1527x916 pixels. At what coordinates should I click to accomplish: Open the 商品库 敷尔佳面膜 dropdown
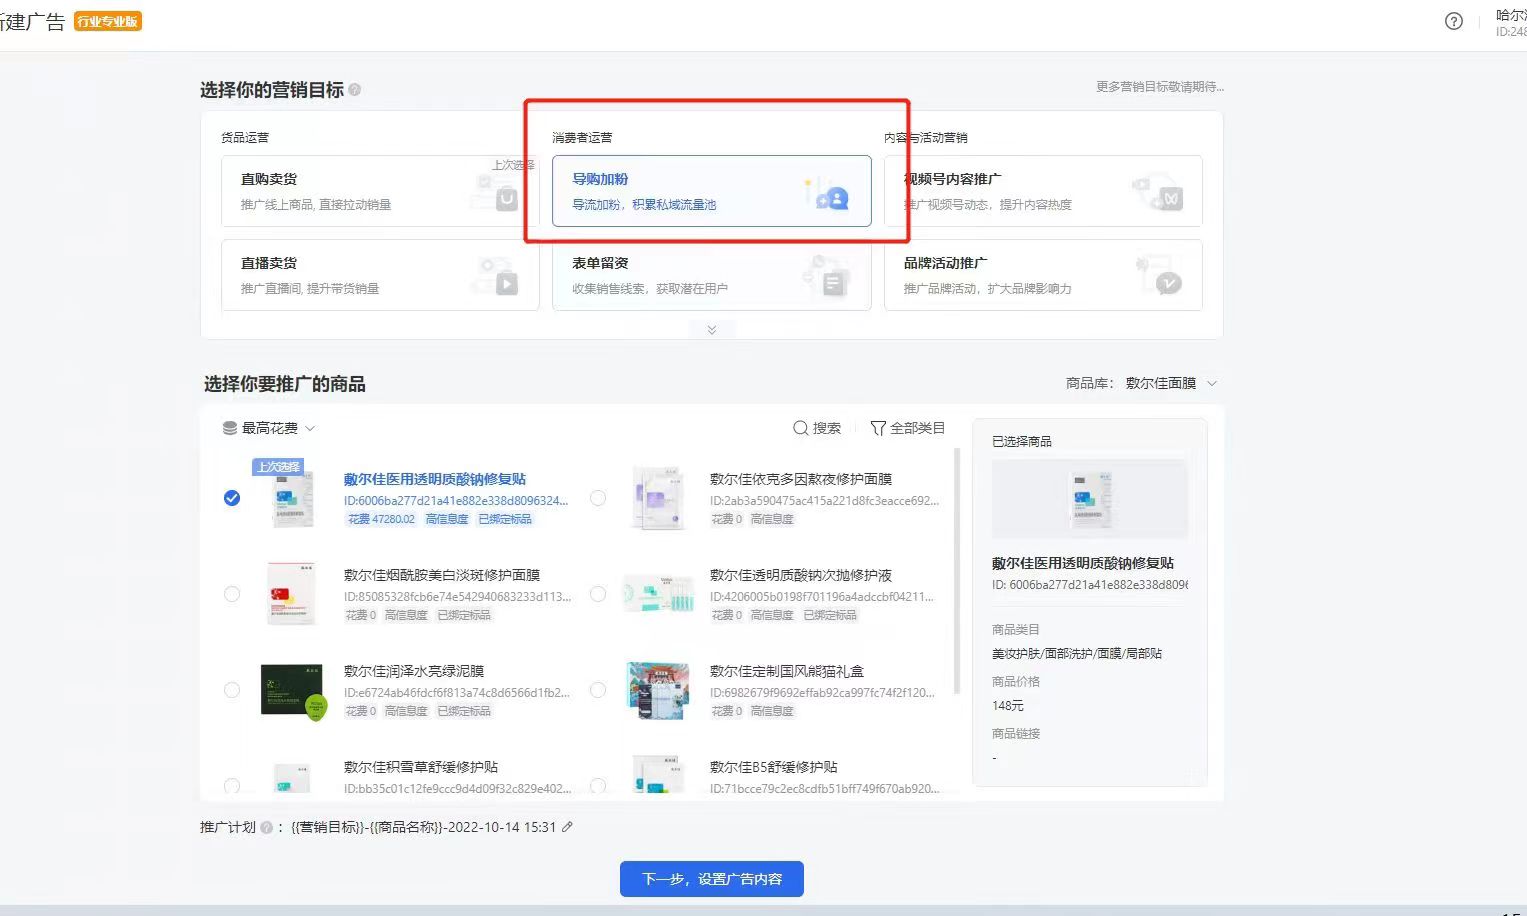1170,383
